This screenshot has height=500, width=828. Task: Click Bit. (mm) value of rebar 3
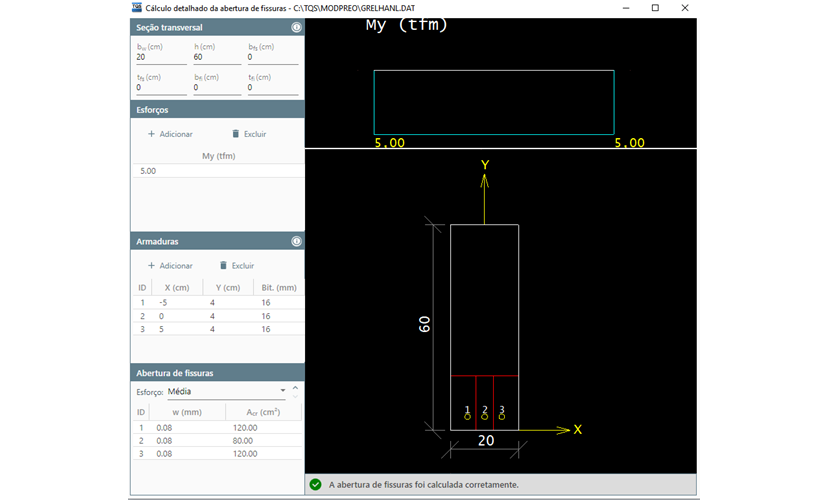pos(265,328)
